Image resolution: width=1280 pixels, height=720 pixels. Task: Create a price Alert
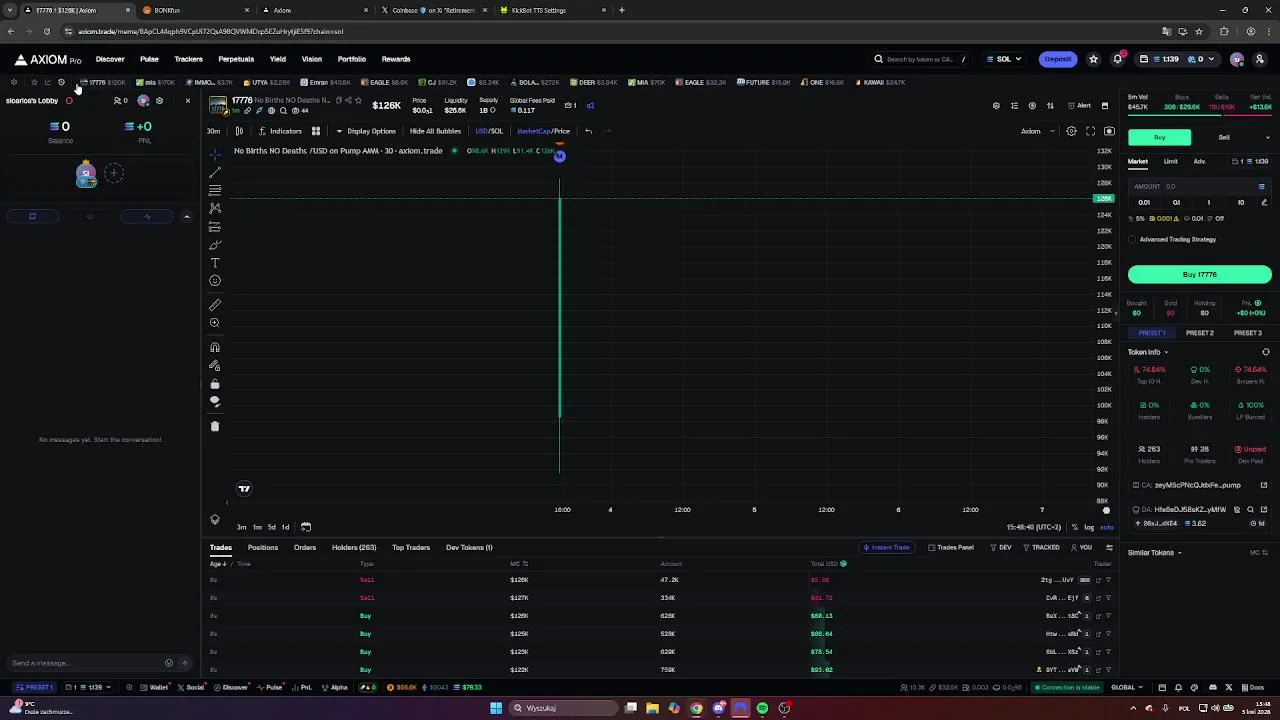point(1079,106)
